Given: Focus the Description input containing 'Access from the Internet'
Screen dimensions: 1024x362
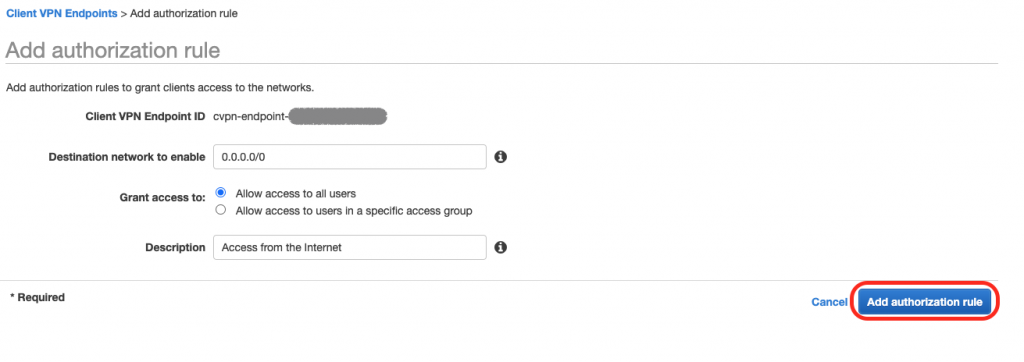Looking at the screenshot, I should 349,247.
